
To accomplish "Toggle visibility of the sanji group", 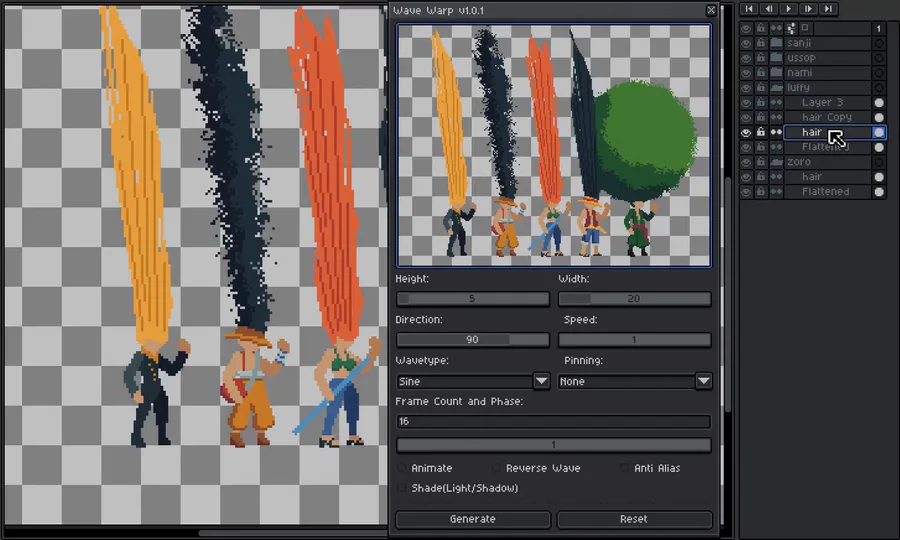I will pos(746,43).
